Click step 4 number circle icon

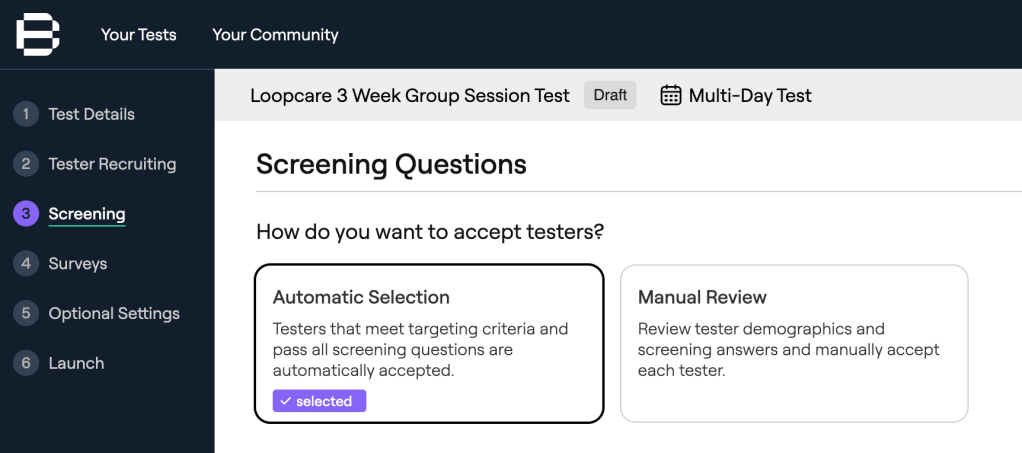tap(26, 264)
